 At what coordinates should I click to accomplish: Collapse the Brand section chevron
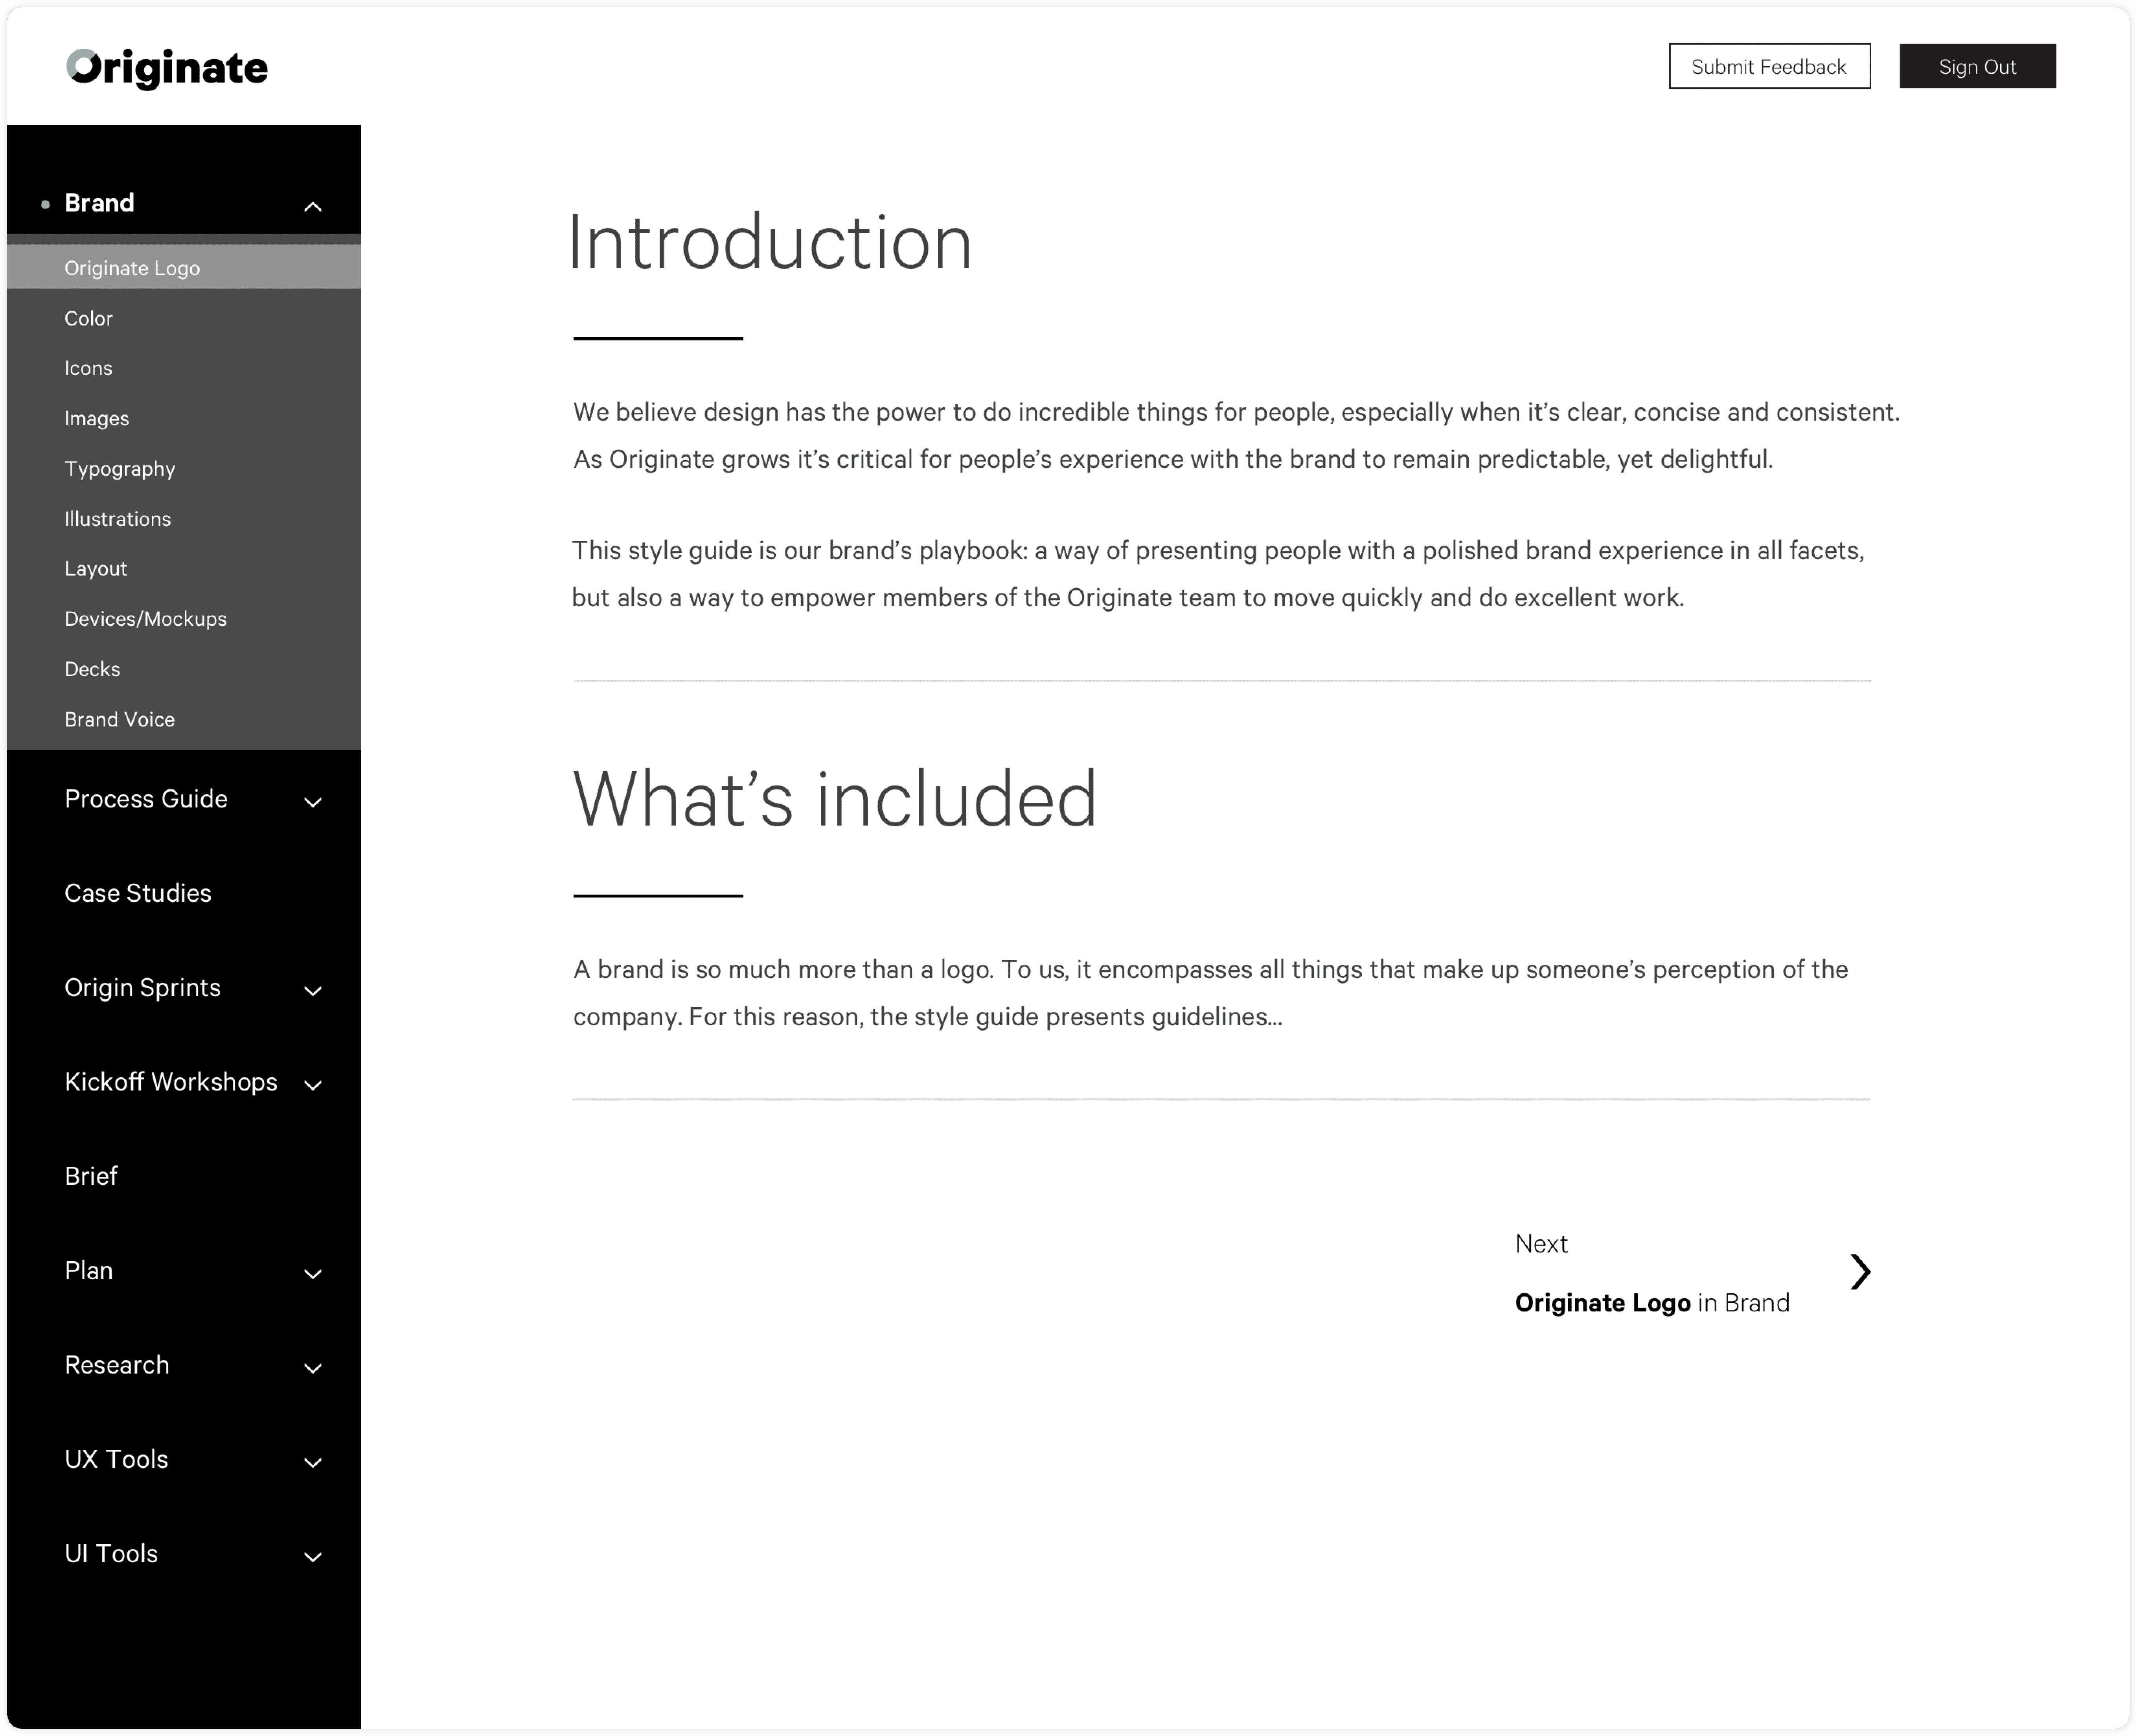312,206
